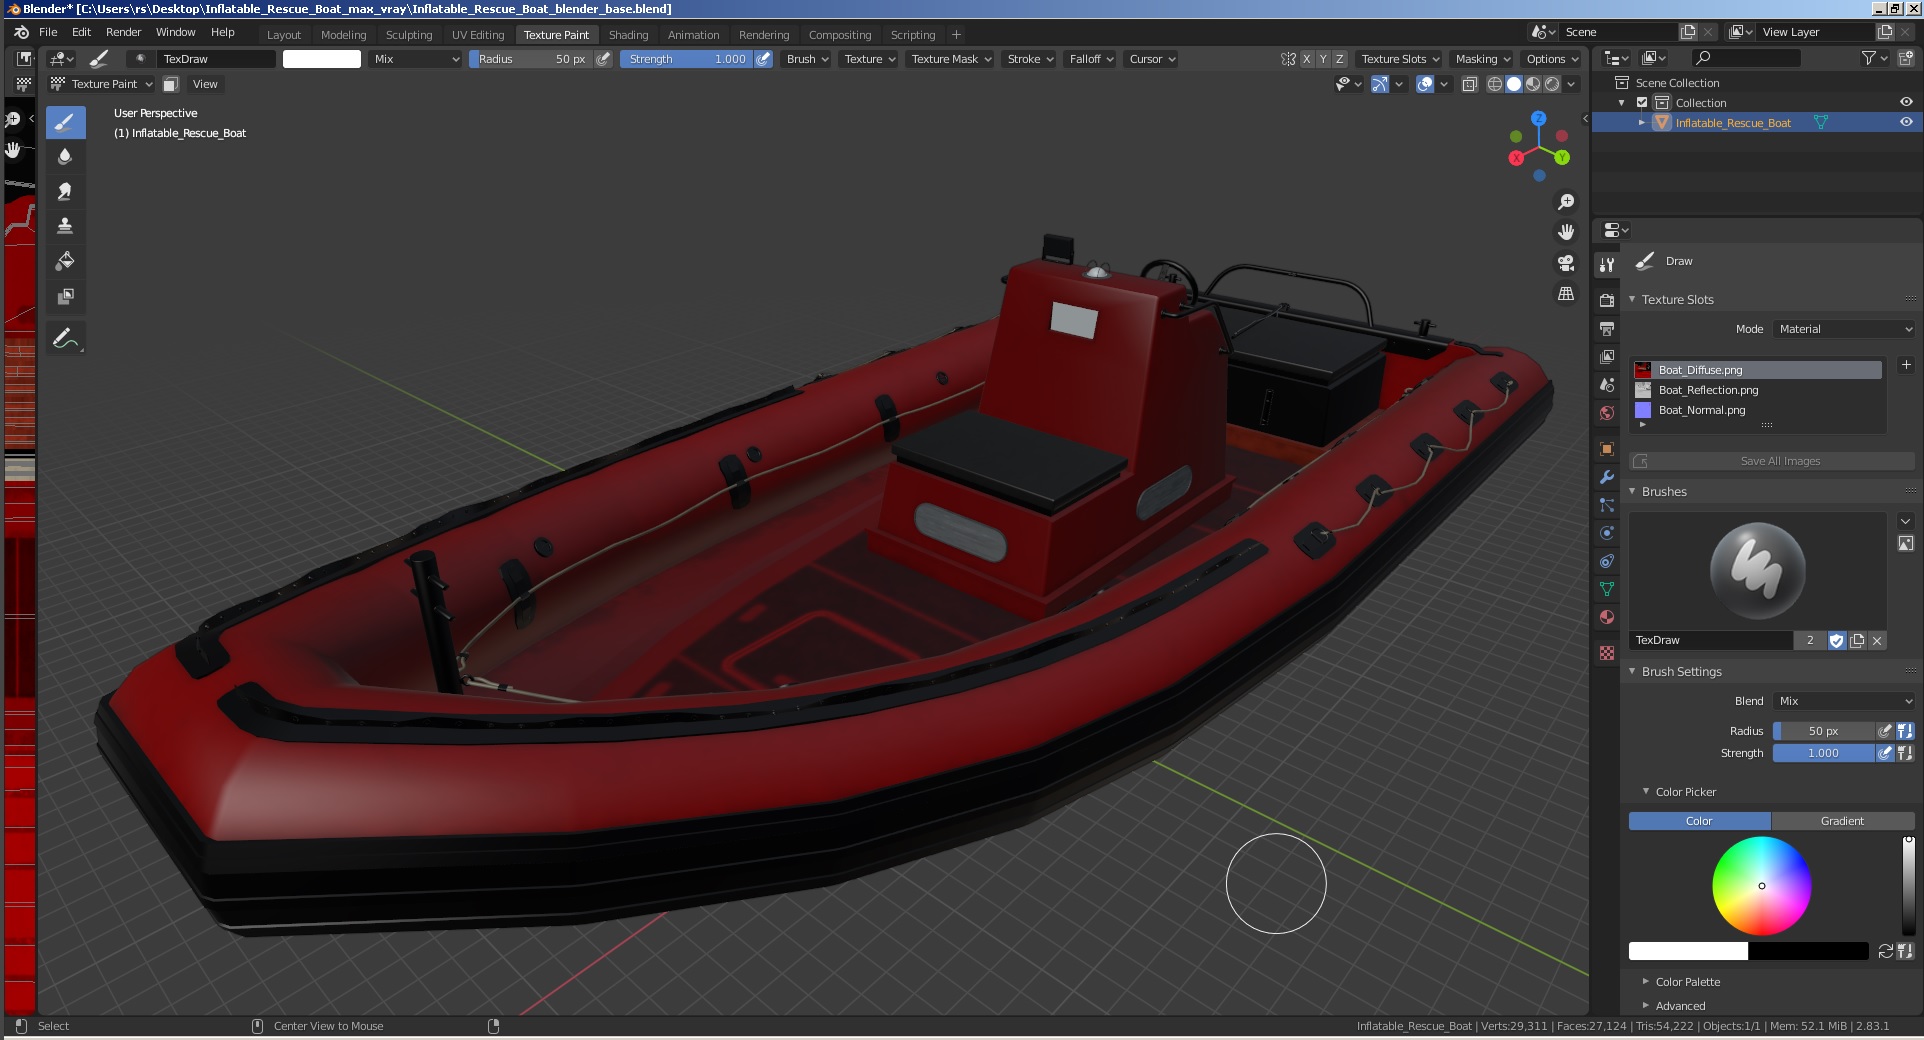Select the Mask tool
1924x1040 pixels.
click(x=65, y=296)
